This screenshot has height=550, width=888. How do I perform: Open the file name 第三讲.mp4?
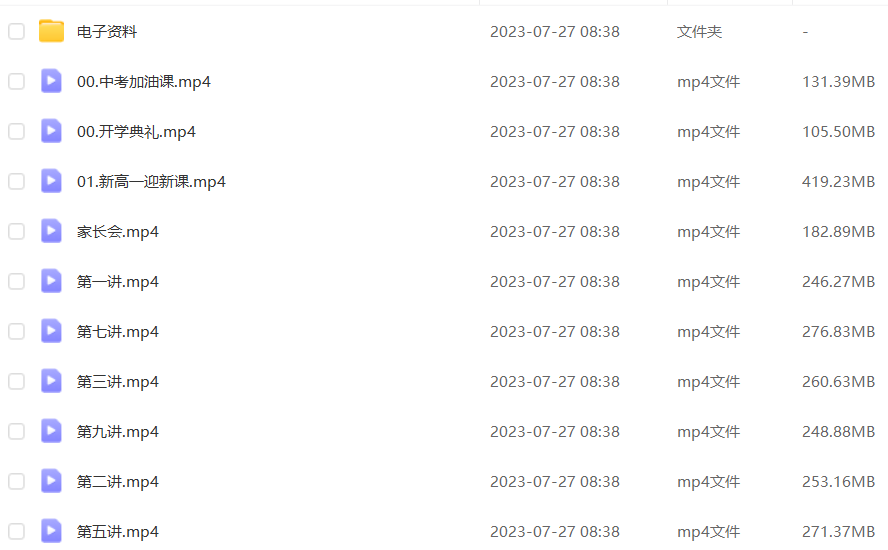tap(118, 382)
